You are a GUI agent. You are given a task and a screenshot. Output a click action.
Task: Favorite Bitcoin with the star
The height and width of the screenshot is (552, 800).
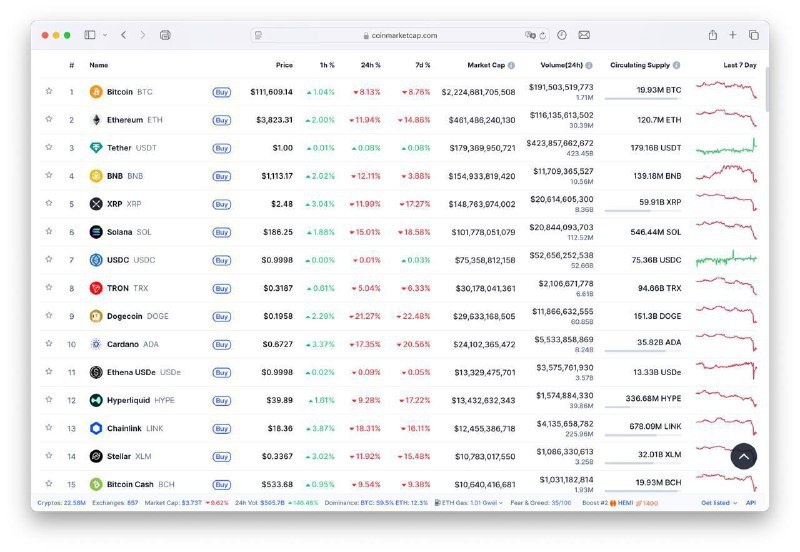[x=49, y=91]
